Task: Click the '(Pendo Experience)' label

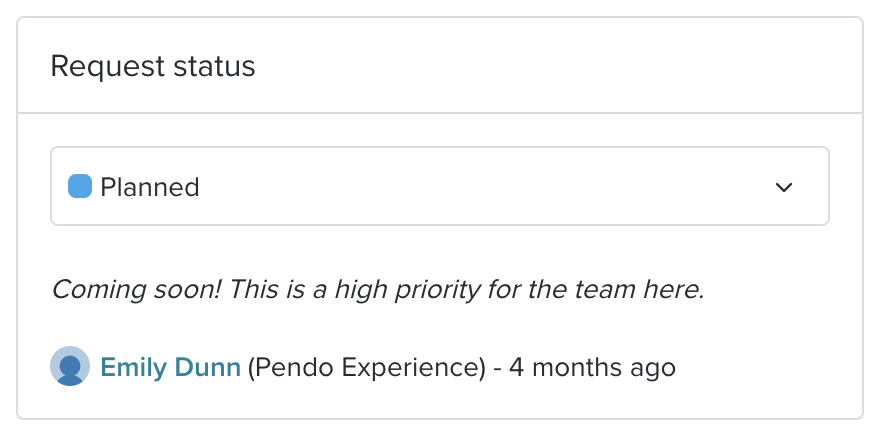Action: [x=366, y=368]
